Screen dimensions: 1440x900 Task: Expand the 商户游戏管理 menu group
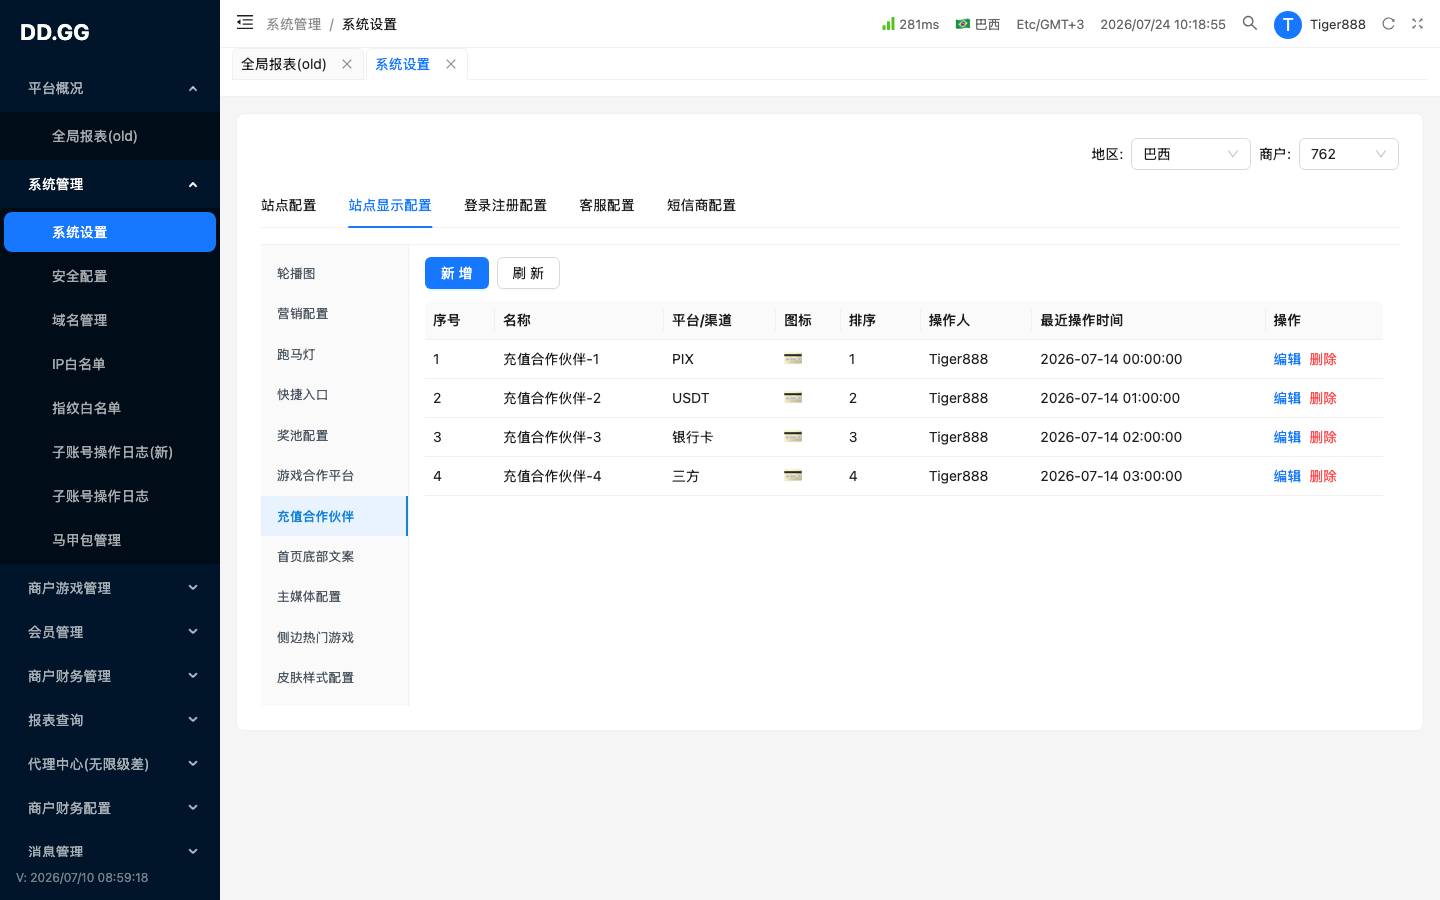(110, 588)
